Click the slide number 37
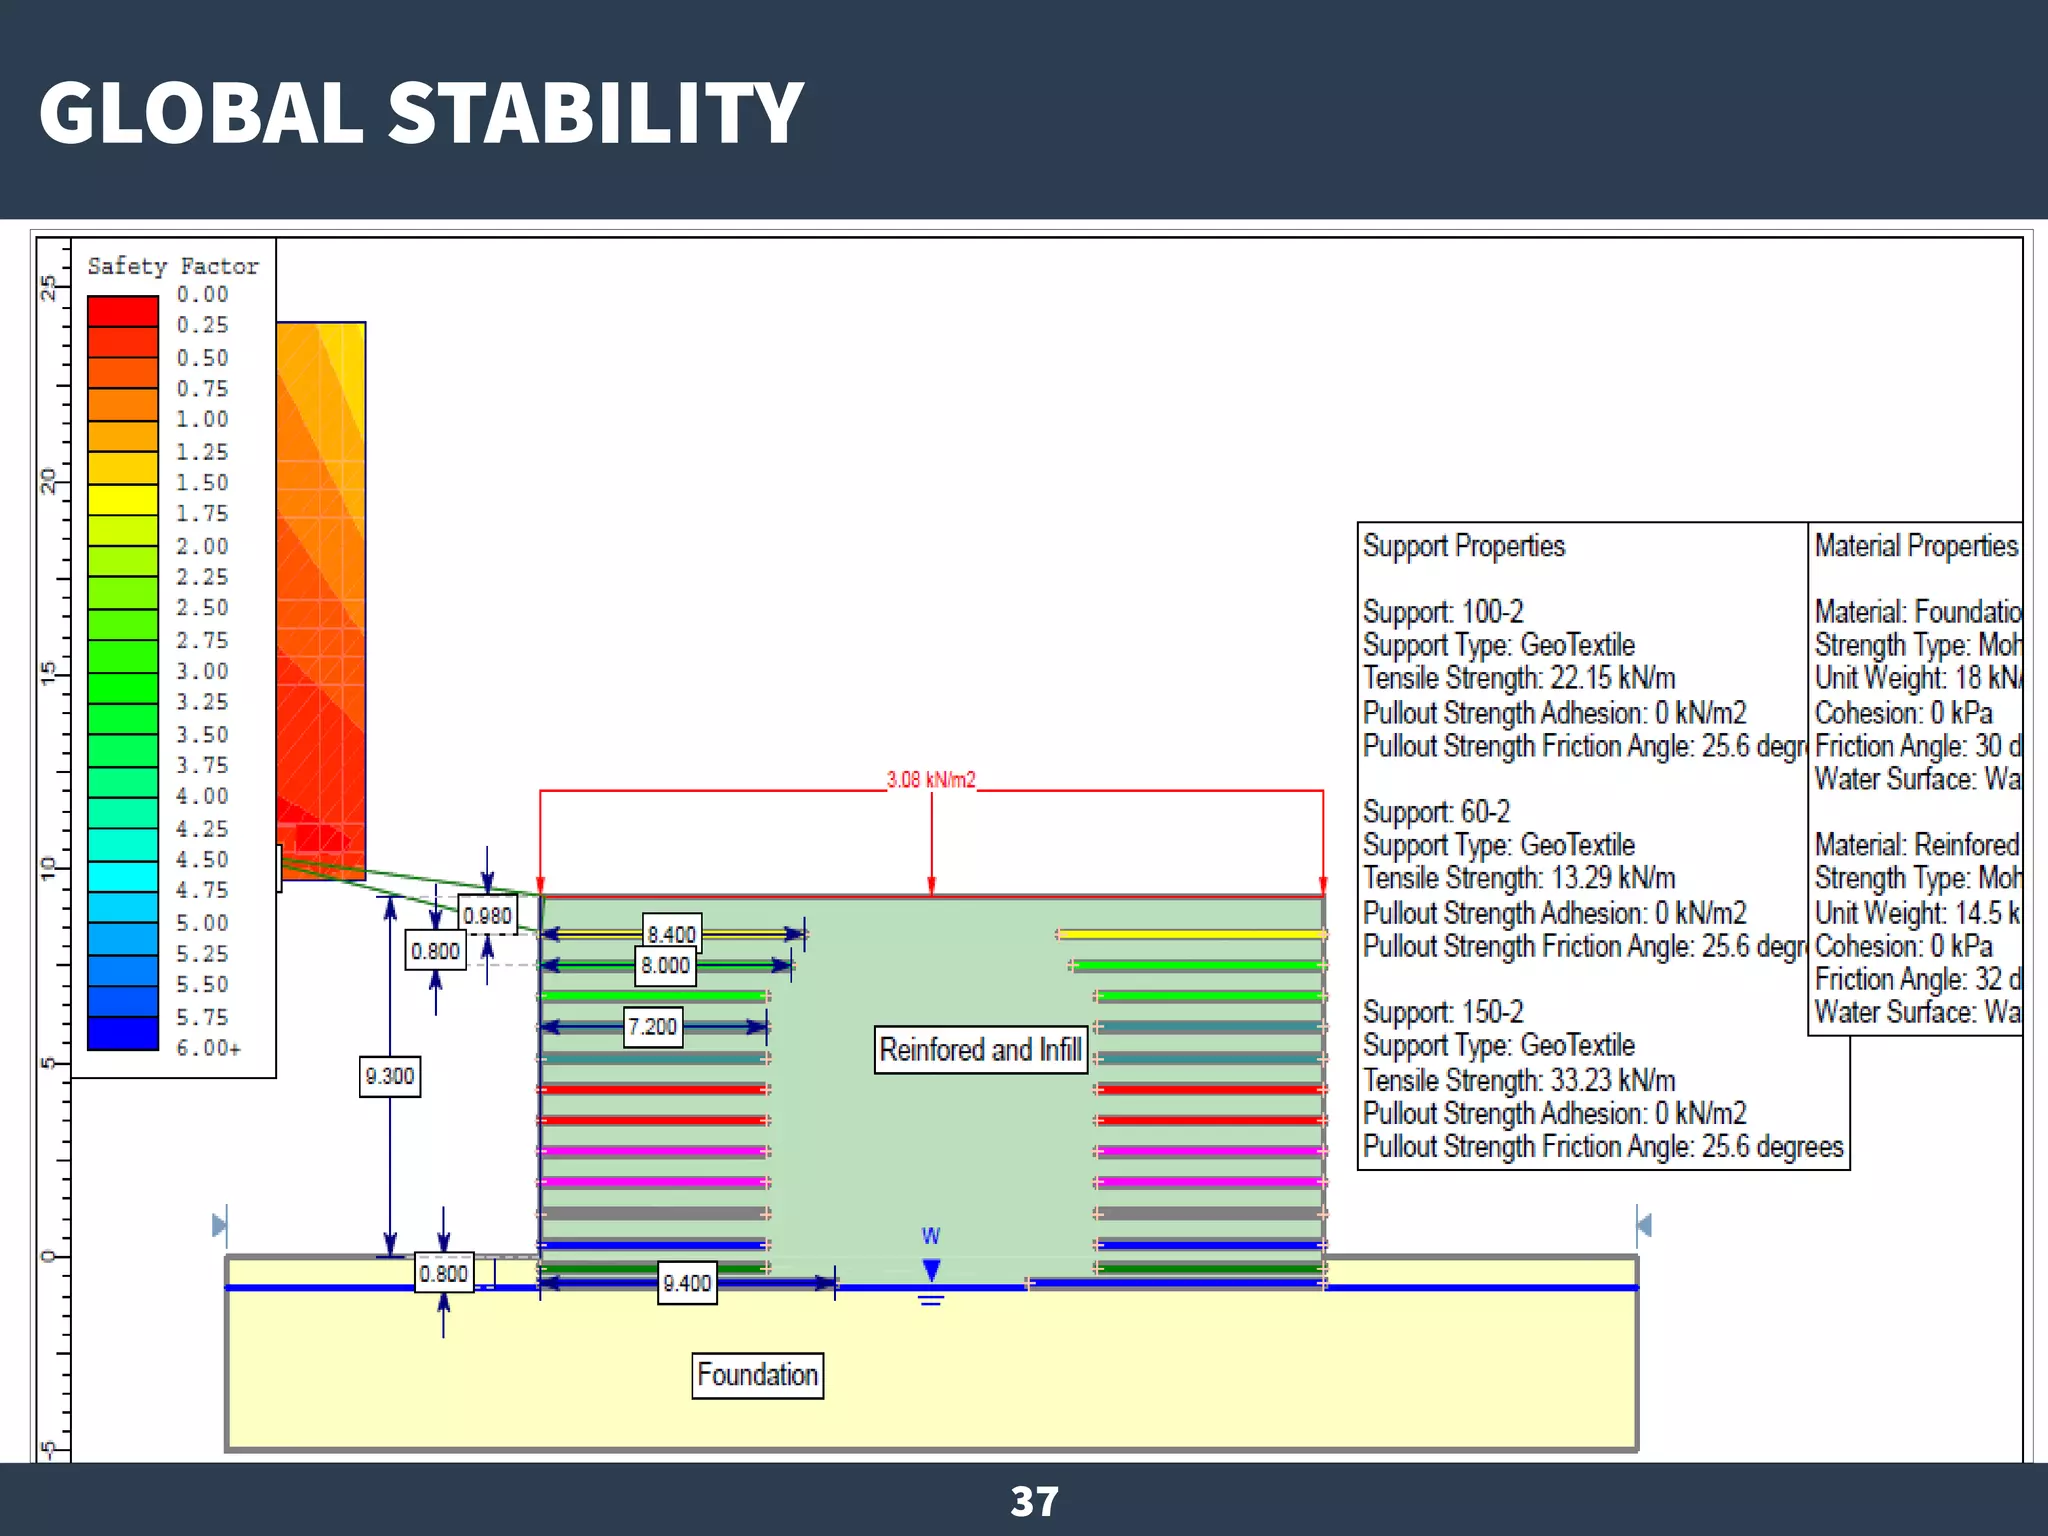 [1034, 1501]
